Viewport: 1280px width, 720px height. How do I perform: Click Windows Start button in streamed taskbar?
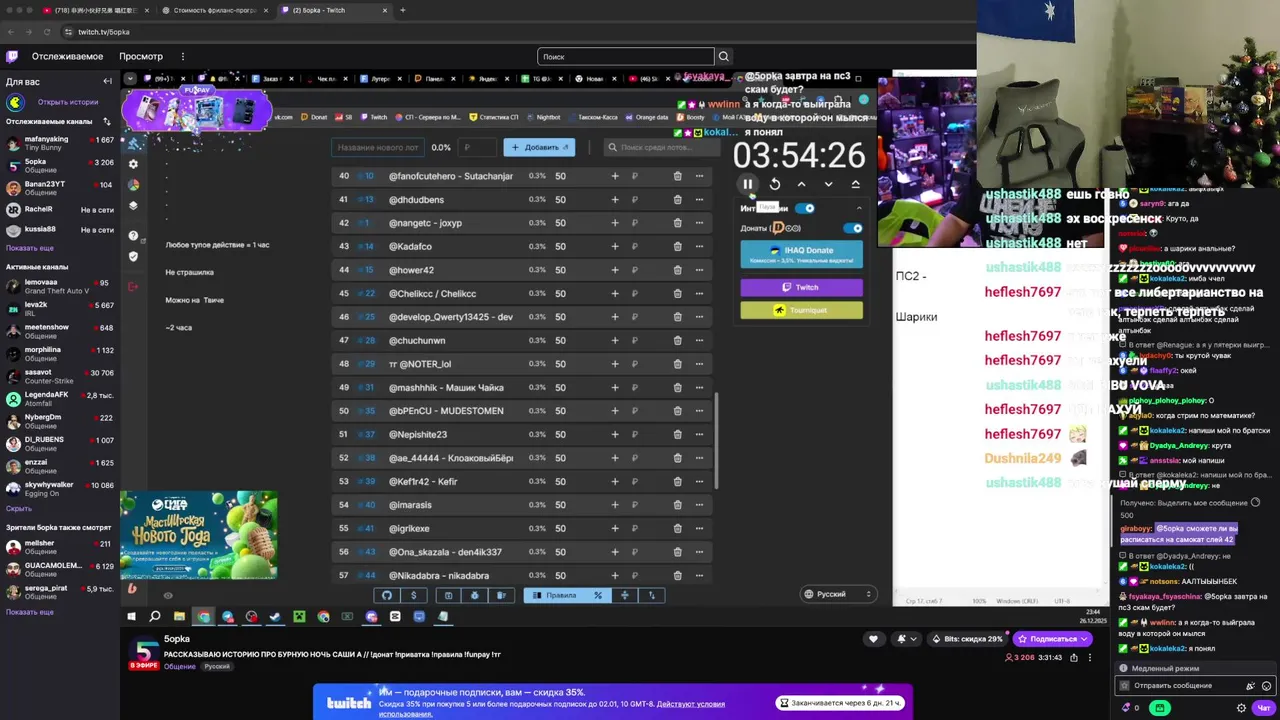(x=131, y=617)
